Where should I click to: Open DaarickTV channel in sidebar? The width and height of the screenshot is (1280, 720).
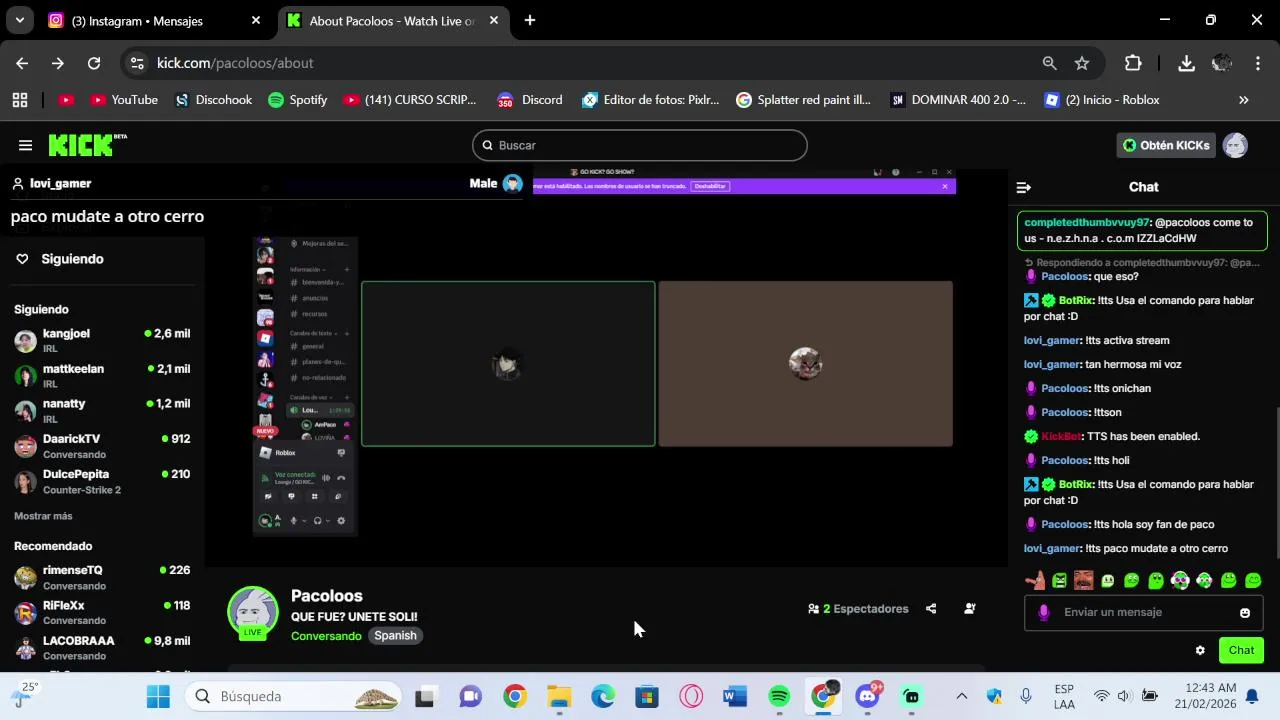pos(102,445)
